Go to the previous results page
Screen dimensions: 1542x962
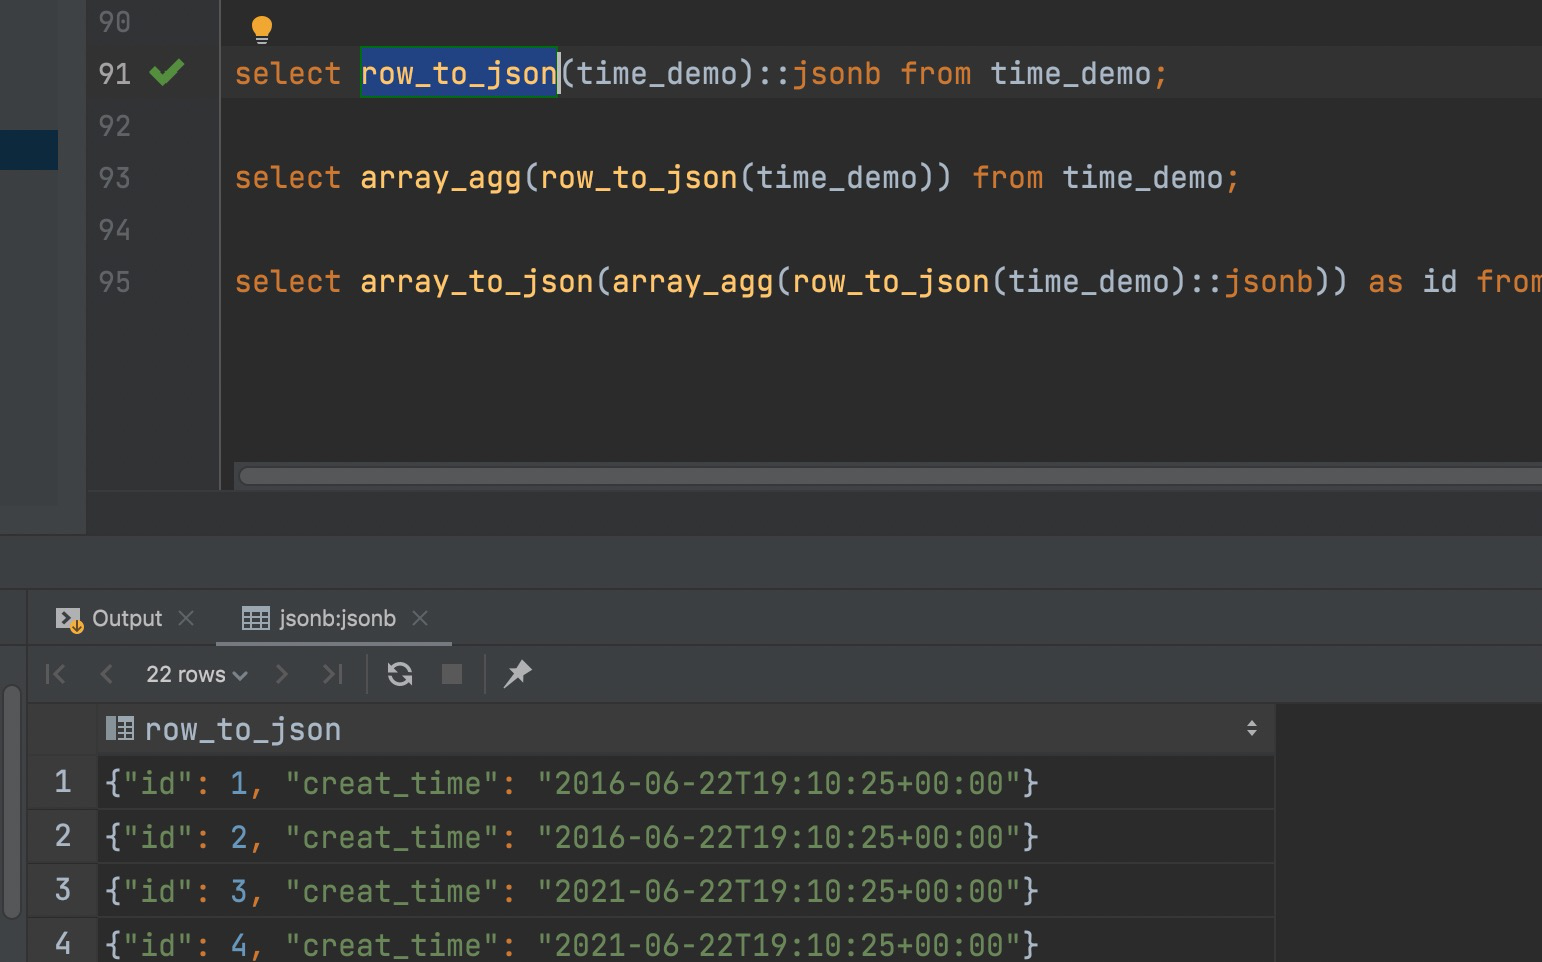click(x=106, y=674)
